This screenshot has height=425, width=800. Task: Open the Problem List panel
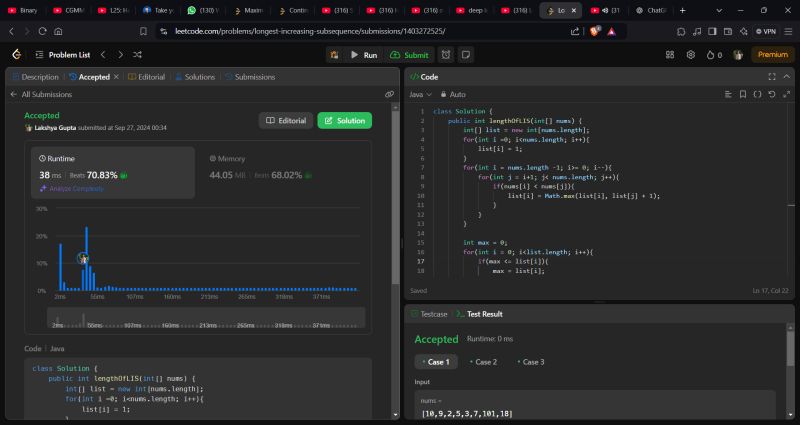coord(63,55)
